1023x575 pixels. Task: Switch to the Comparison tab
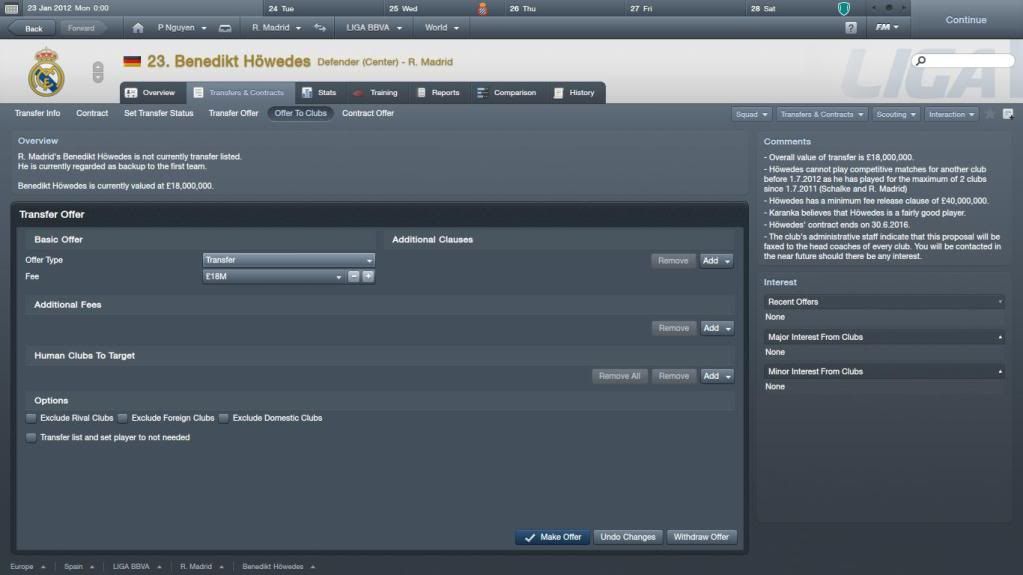coord(507,93)
